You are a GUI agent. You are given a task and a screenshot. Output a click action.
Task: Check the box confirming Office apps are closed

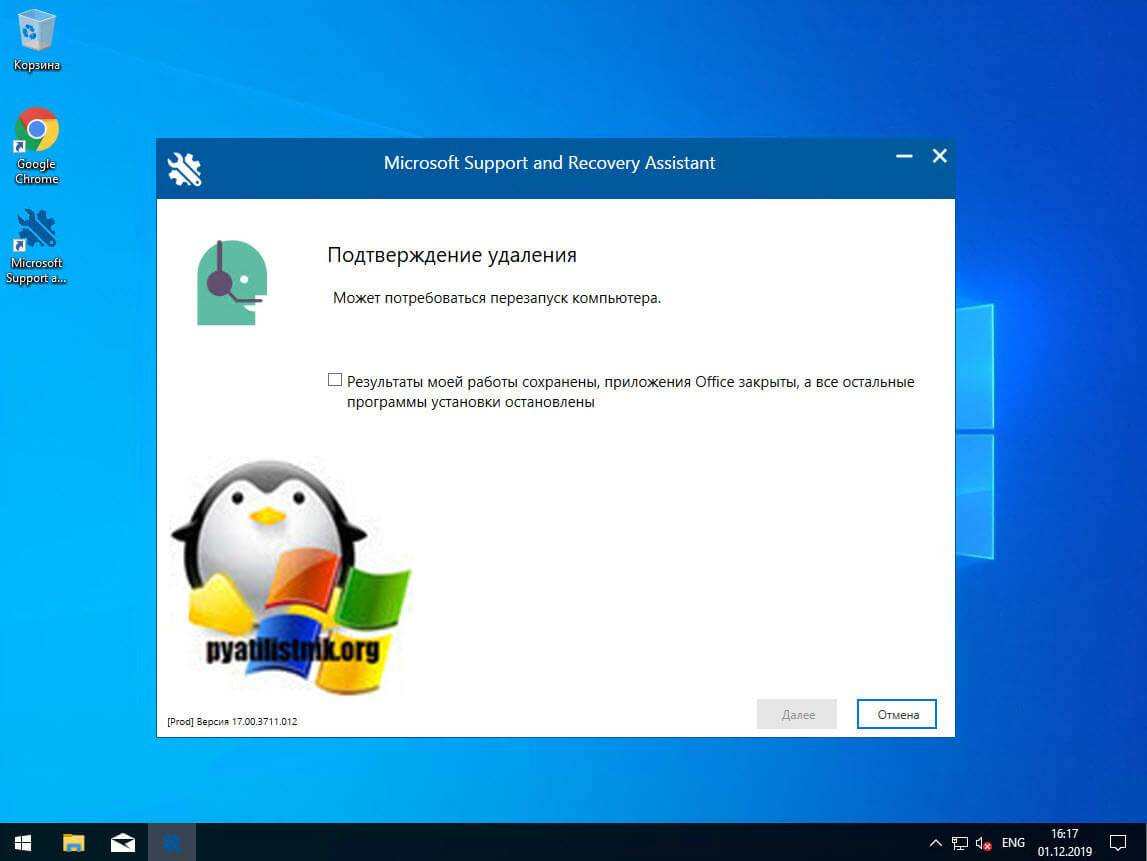point(336,379)
